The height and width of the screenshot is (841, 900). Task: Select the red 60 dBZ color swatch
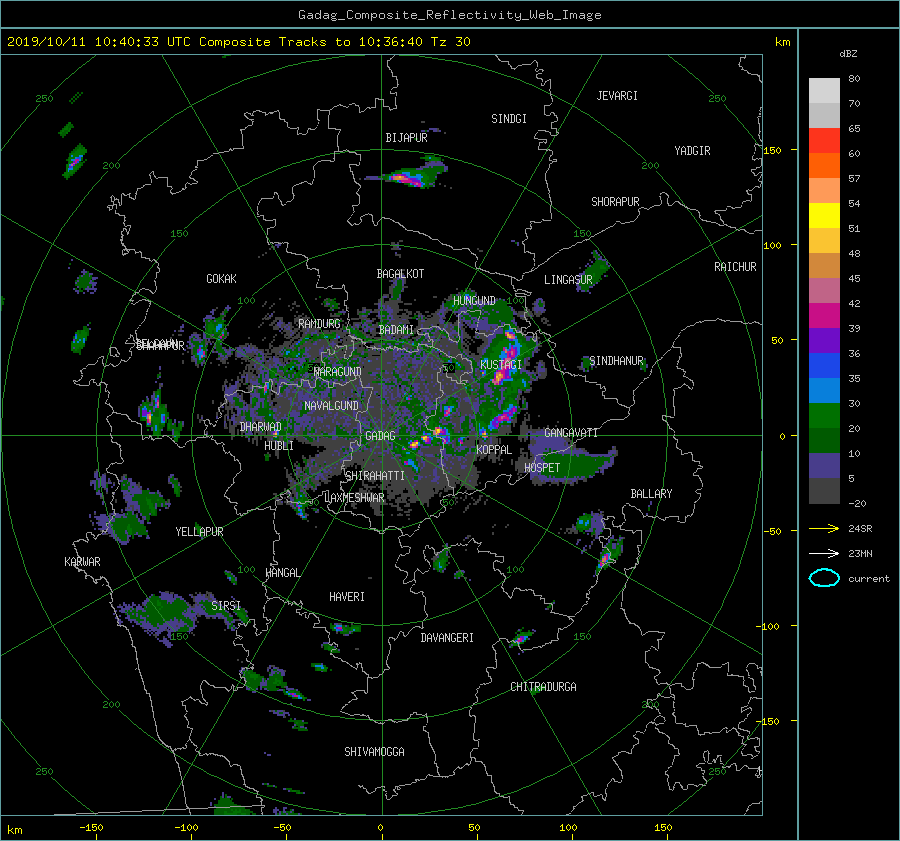(x=824, y=141)
